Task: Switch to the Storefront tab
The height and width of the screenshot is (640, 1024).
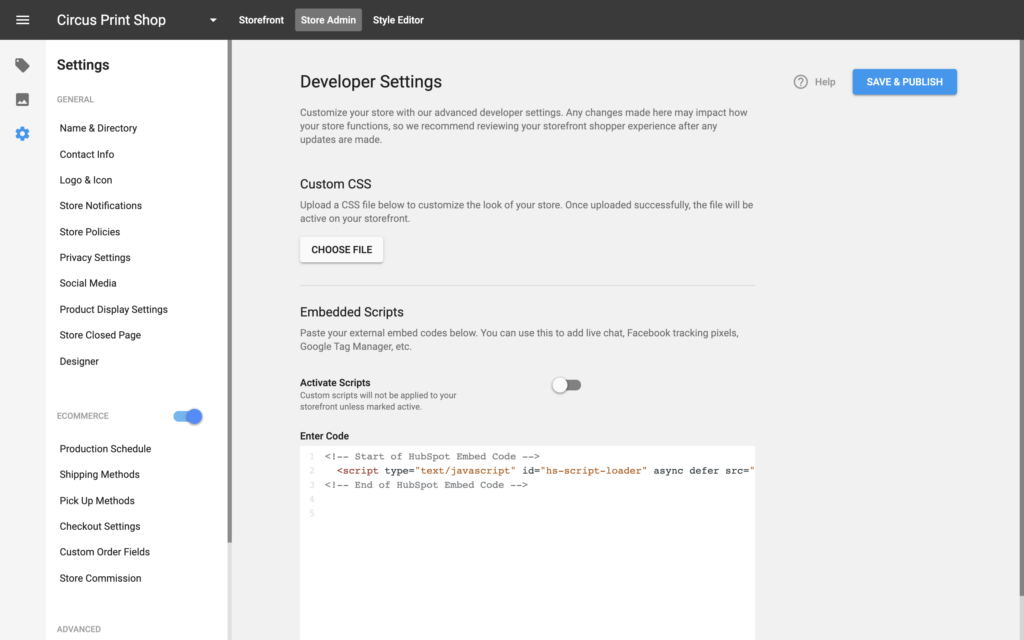Action: [261, 20]
